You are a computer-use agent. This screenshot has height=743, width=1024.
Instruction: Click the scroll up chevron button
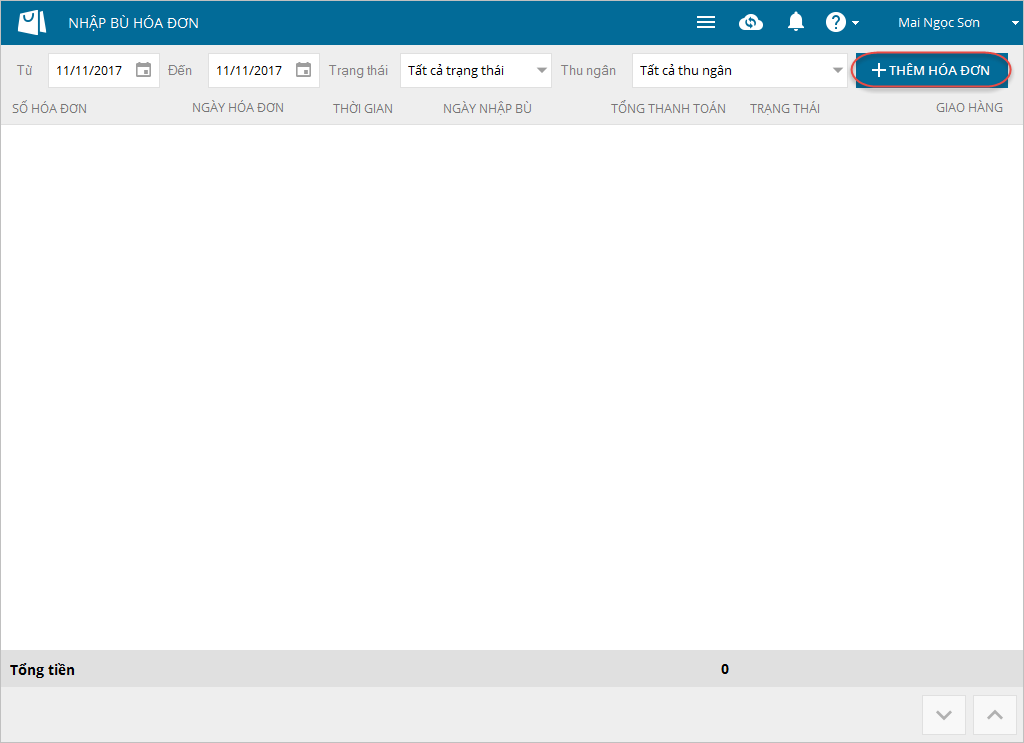(x=995, y=715)
